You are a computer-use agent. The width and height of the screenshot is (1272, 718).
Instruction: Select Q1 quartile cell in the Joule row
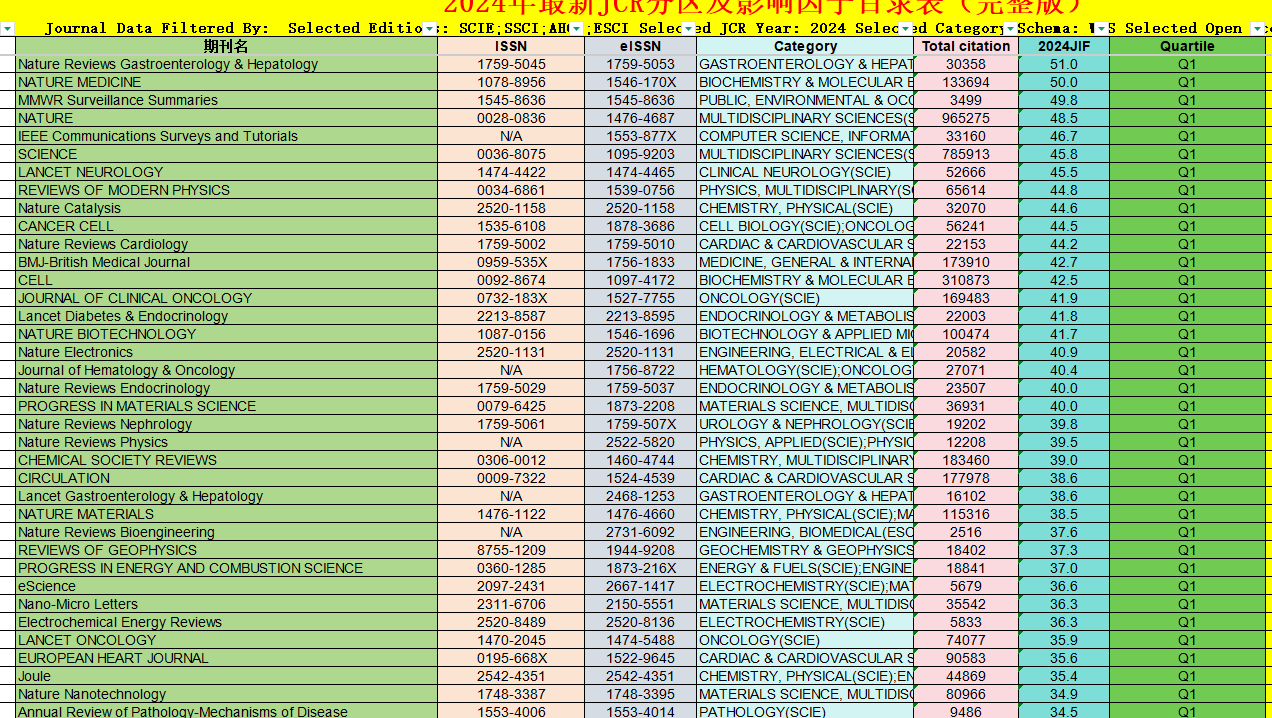pos(1187,676)
